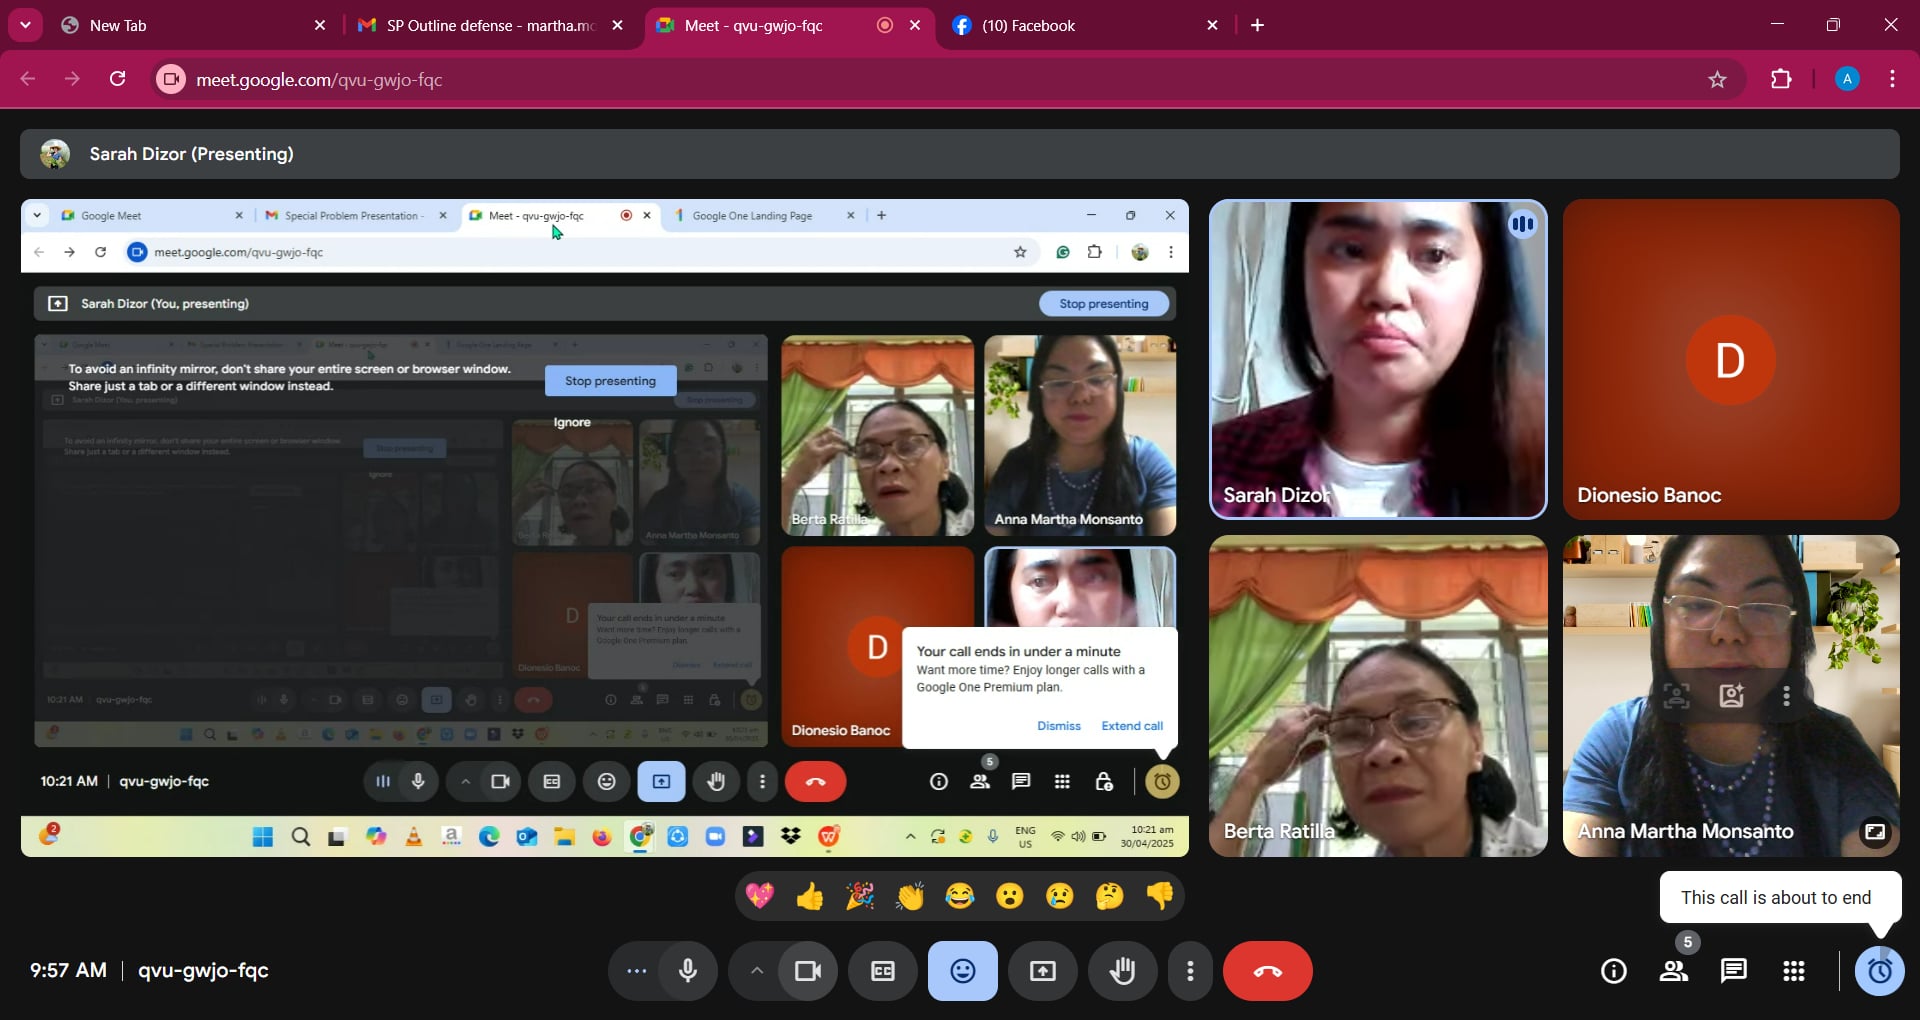
Task: Bookmark this page with star icon
Action: click(x=1717, y=80)
